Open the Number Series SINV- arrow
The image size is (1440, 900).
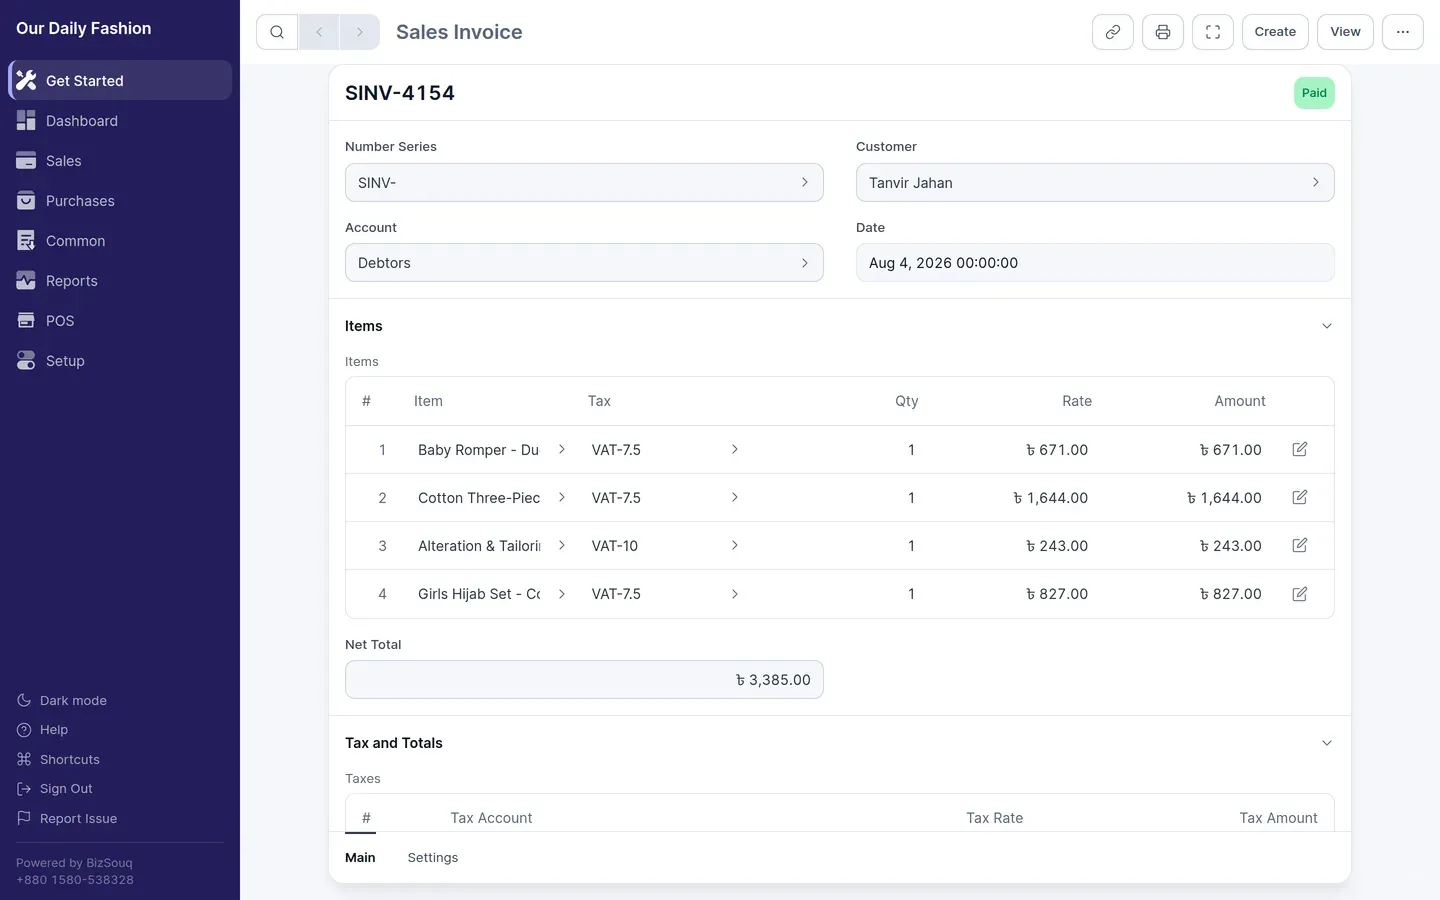coord(805,182)
